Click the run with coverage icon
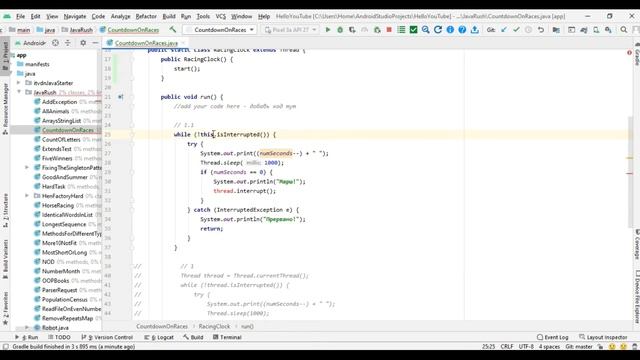640x360 pixels. (352, 30)
